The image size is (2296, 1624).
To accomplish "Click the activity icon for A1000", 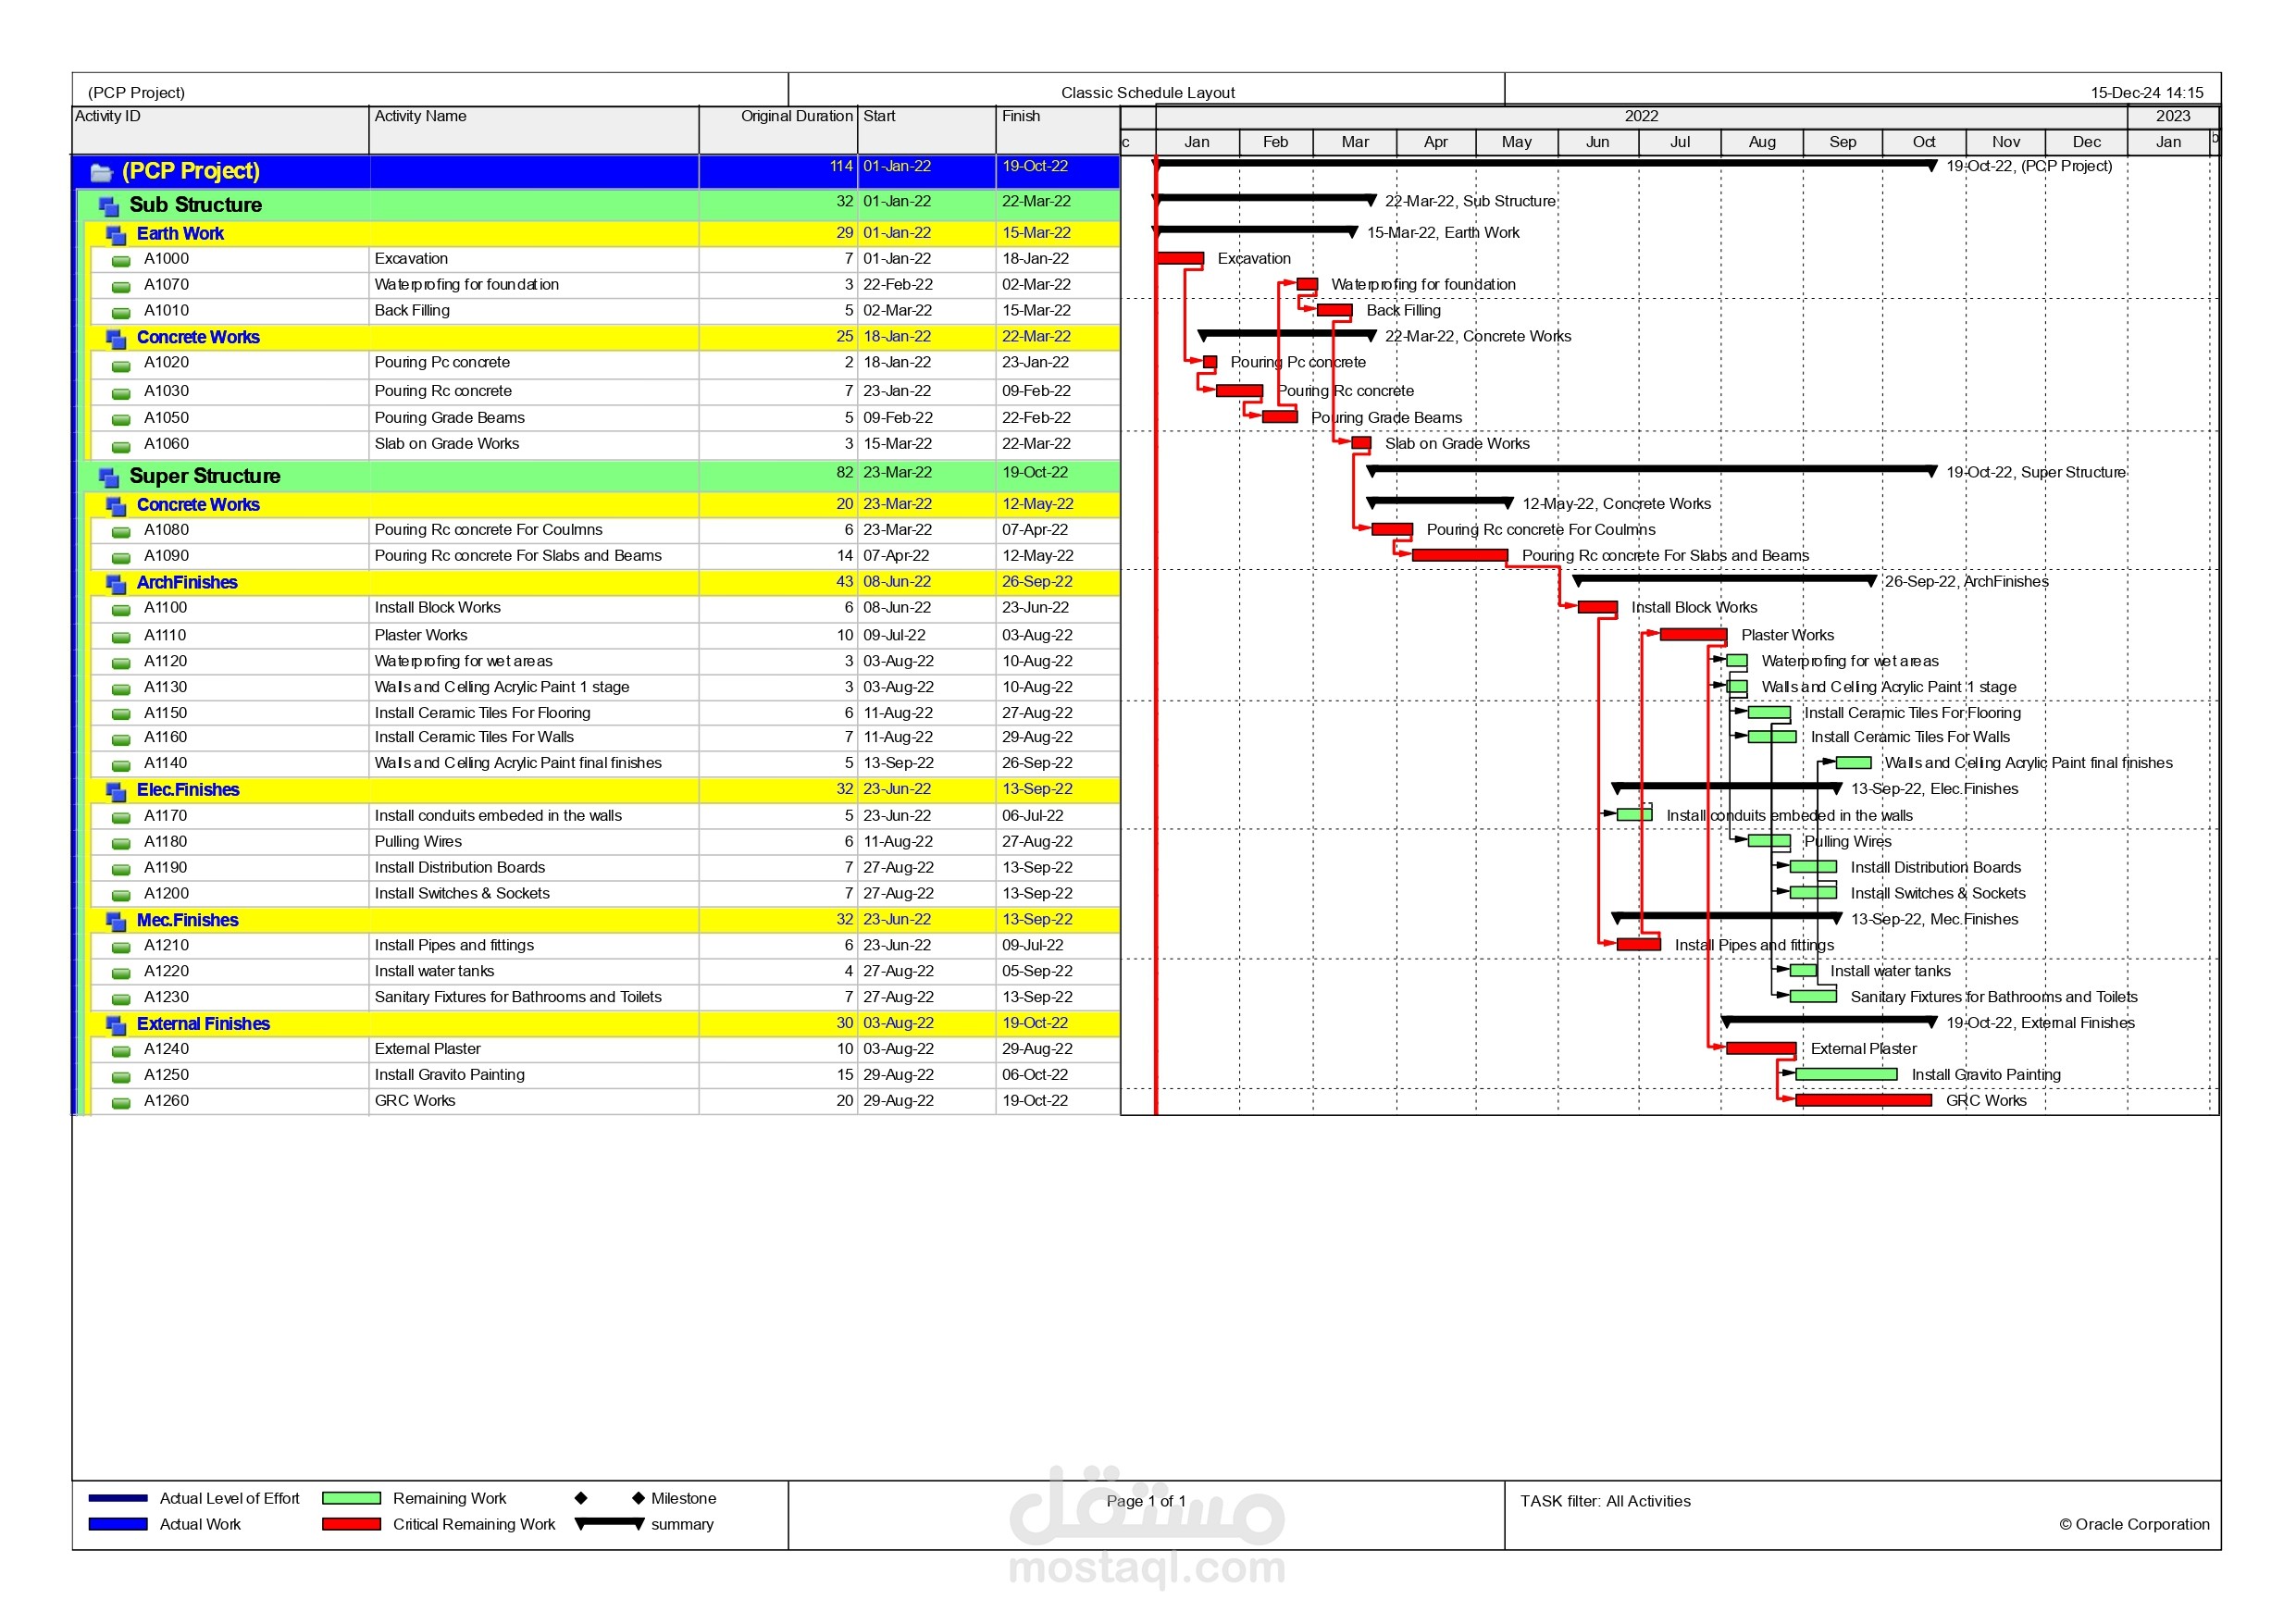I will pos(121,261).
